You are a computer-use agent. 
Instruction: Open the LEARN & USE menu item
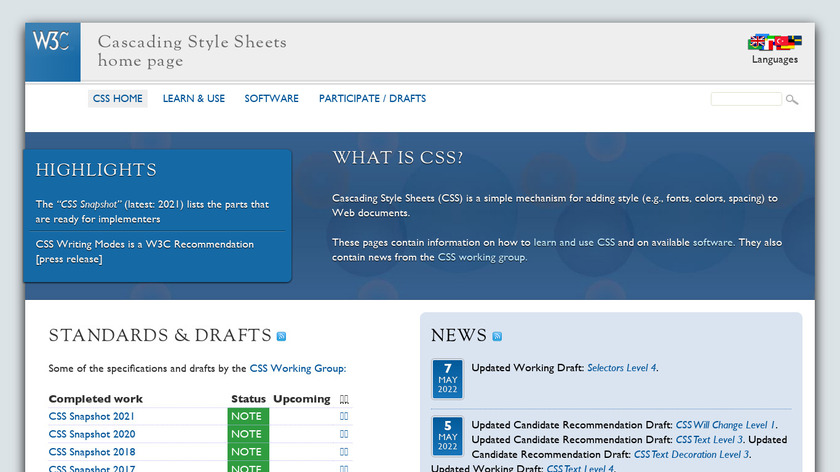coord(194,99)
